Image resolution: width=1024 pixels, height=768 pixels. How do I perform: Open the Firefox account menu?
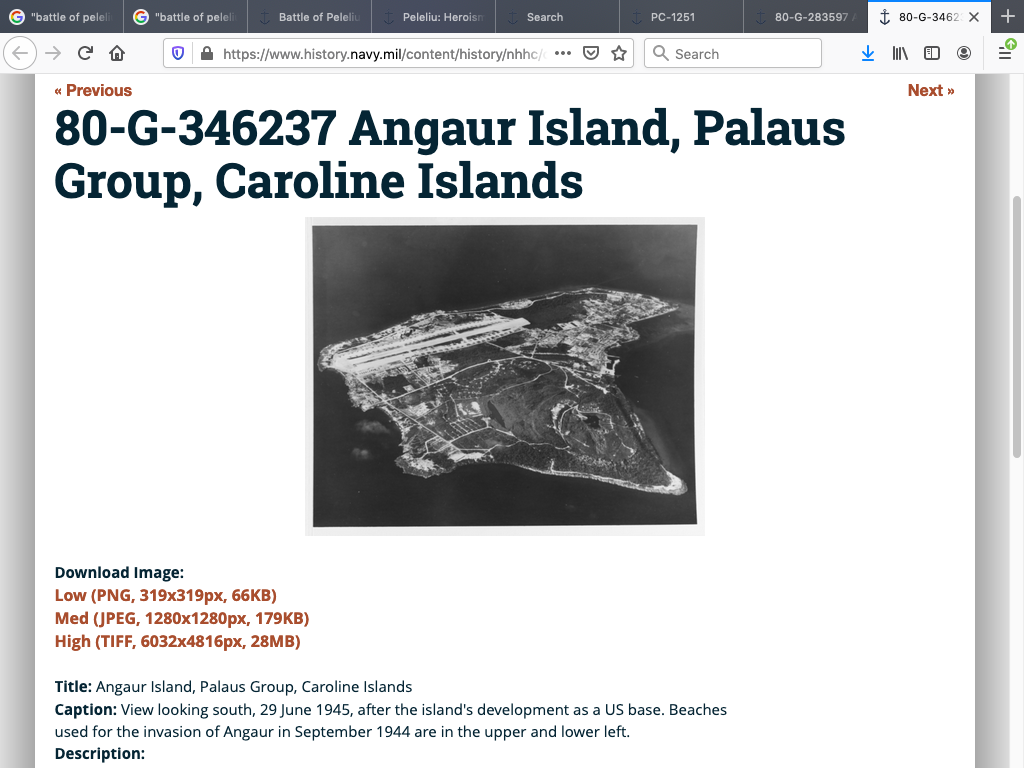[963, 54]
